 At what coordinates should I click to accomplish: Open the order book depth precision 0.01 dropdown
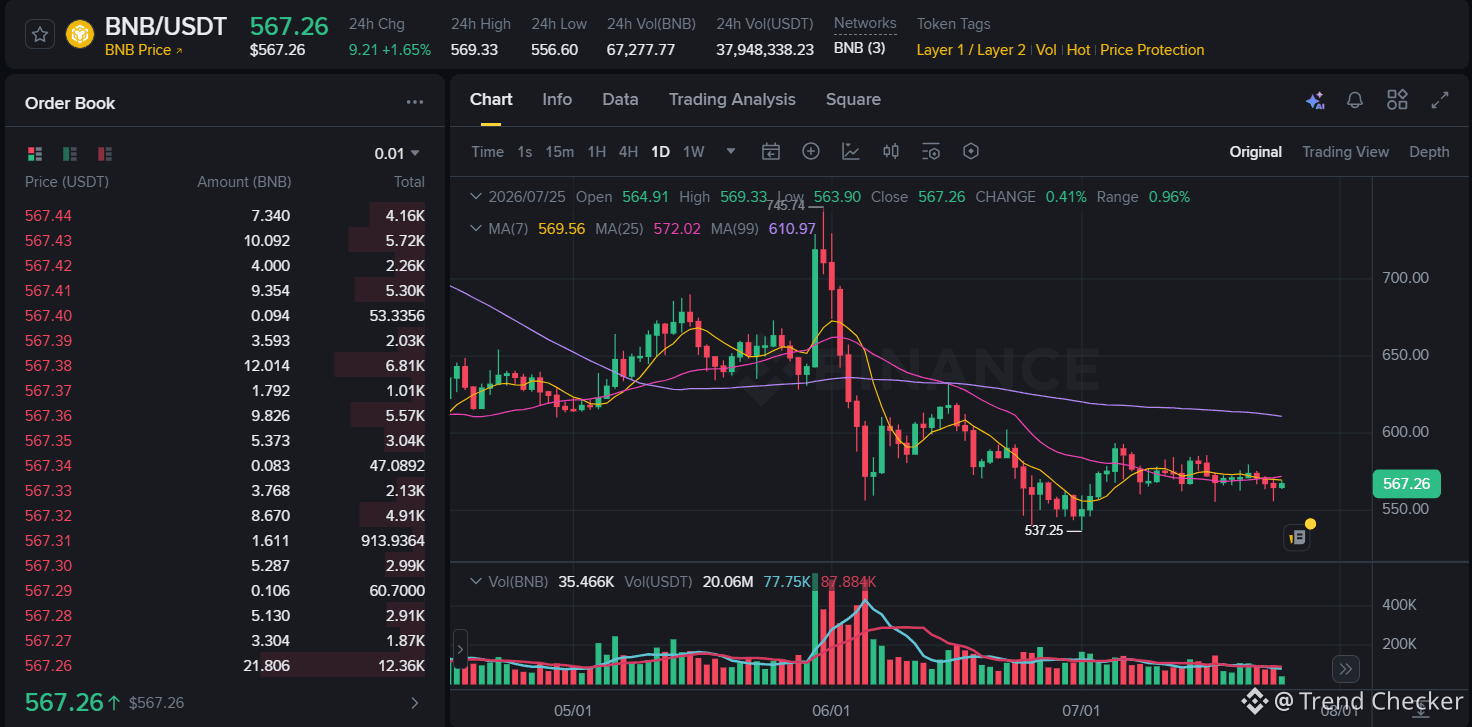(397, 153)
